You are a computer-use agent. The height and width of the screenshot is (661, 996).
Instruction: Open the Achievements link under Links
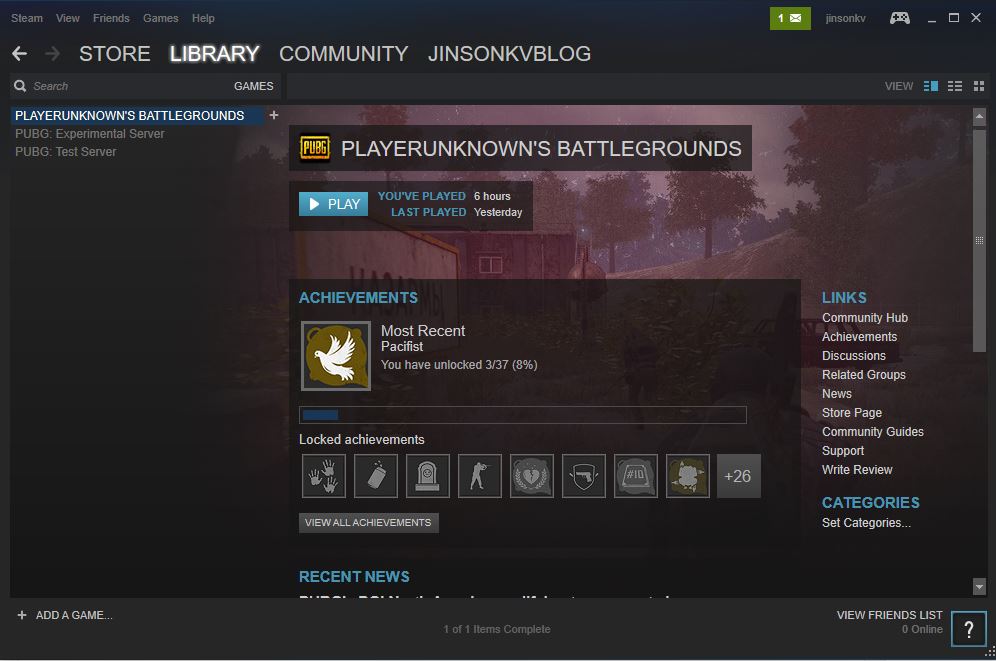coord(859,337)
